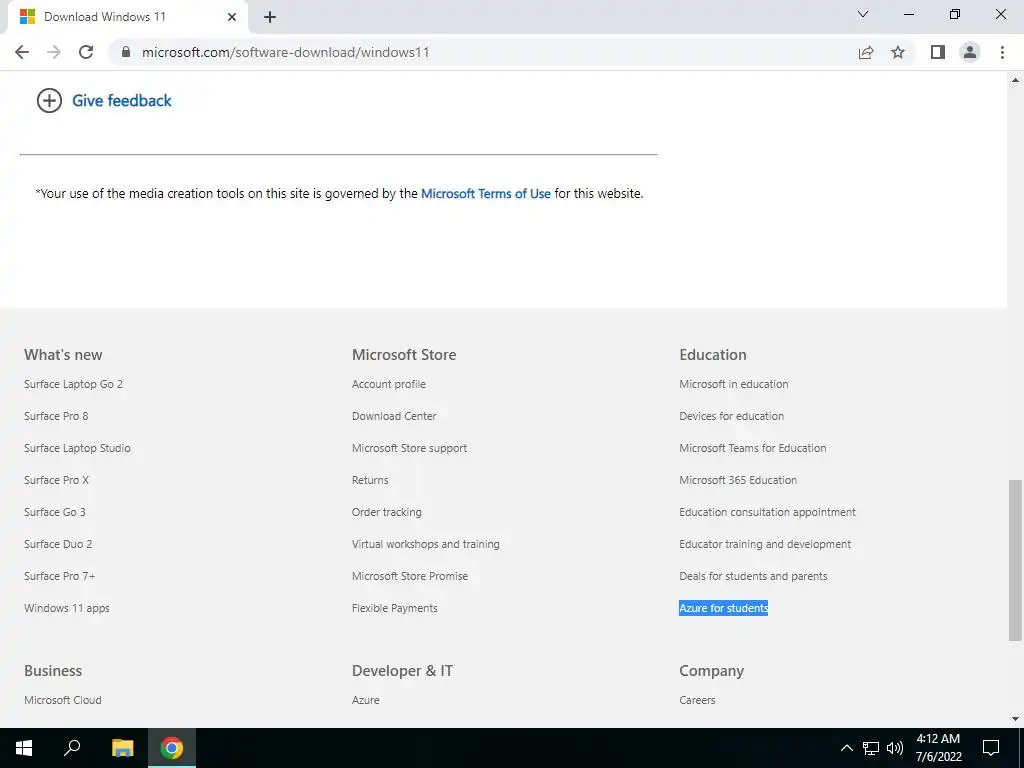Open the Microsoft Terms of Use link

coord(485,193)
